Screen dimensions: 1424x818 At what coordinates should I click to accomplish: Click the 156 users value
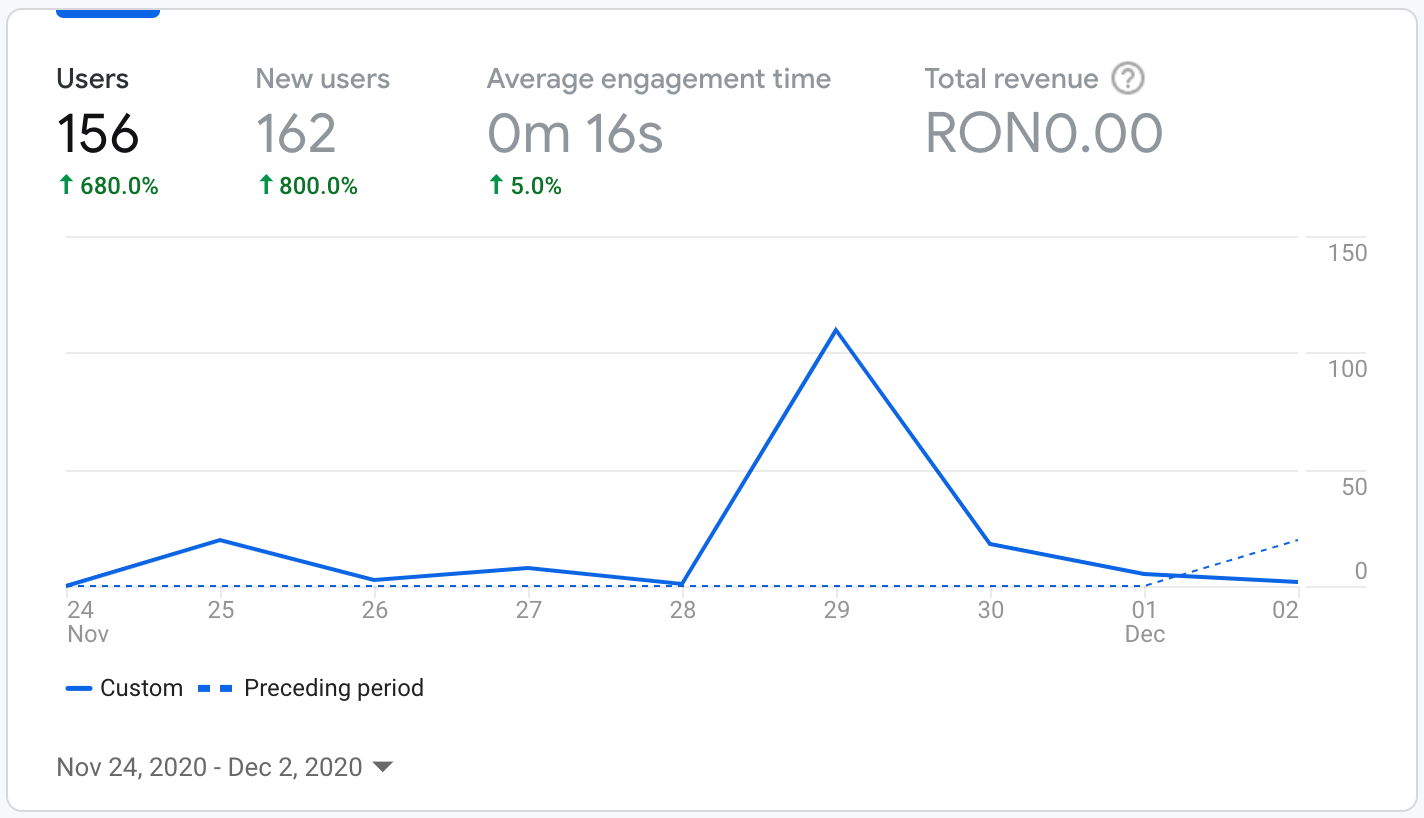click(x=98, y=133)
